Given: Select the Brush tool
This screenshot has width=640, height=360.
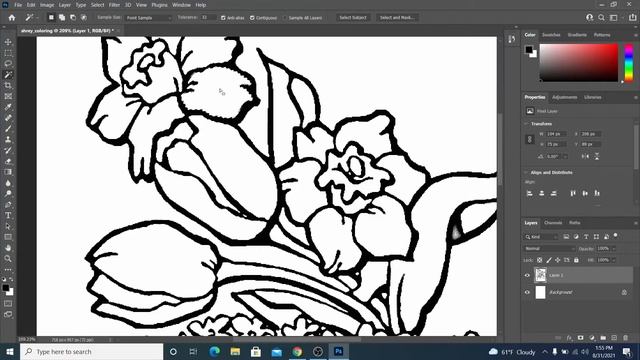Looking at the screenshot, I should pyautogui.click(x=8, y=129).
